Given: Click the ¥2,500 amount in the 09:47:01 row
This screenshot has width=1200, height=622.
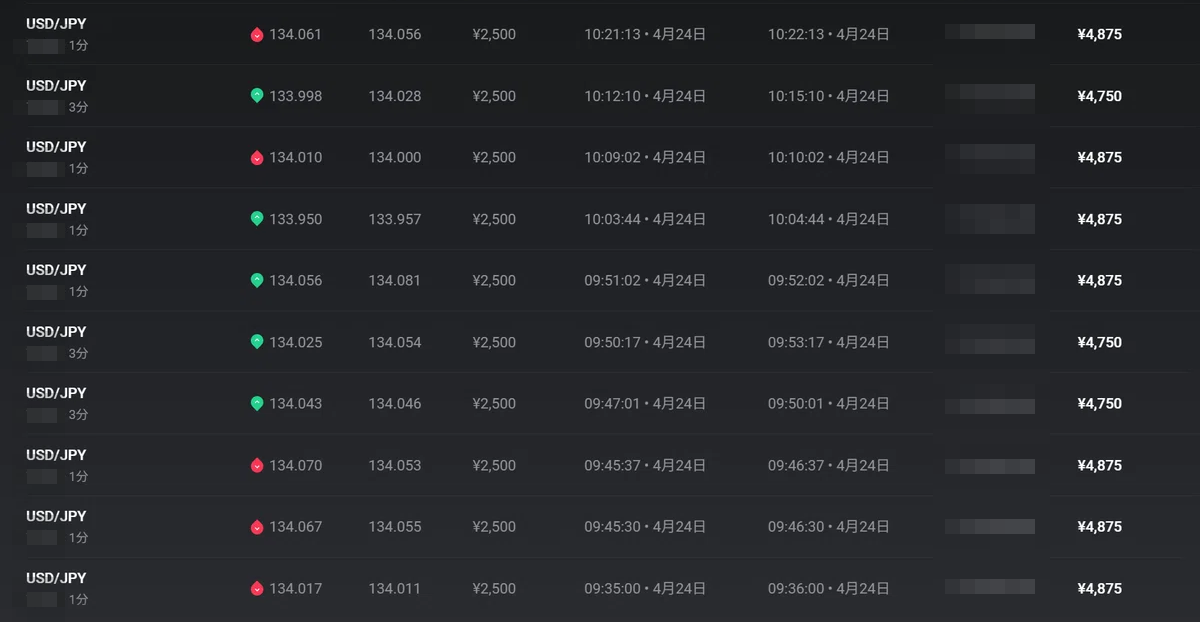Looking at the screenshot, I should tap(494, 404).
